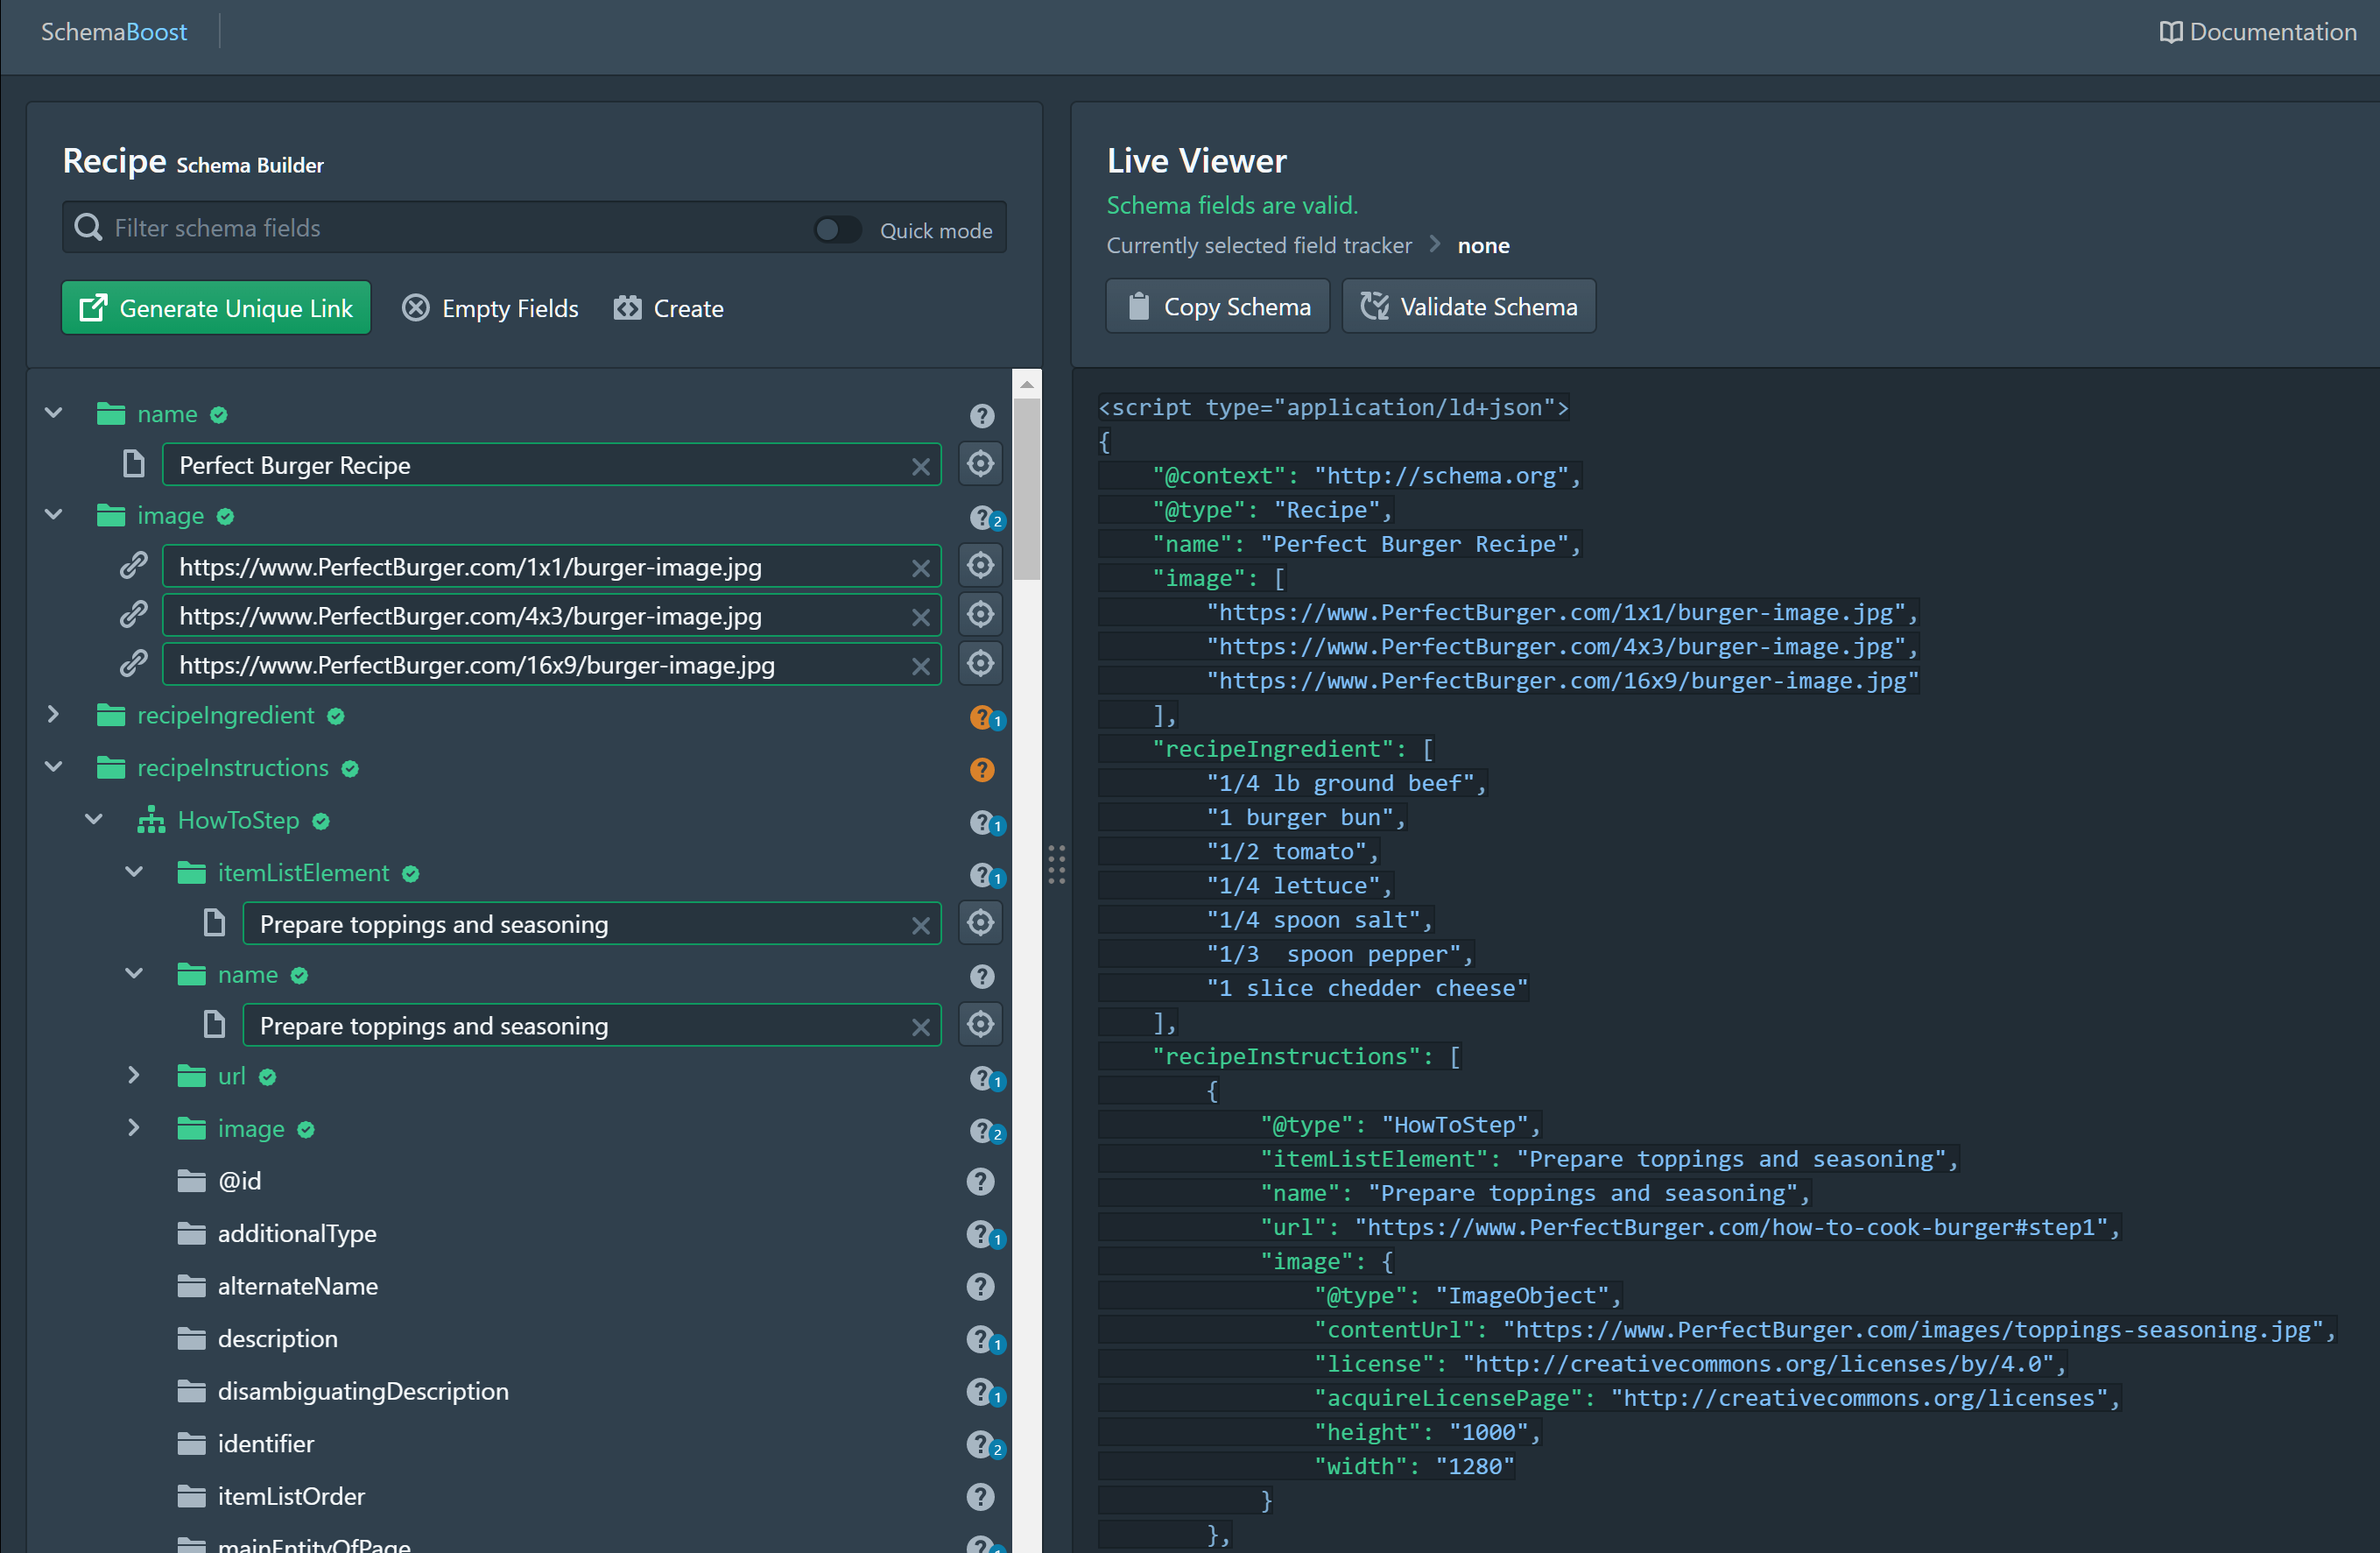The height and width of the screenshot is (1553, 2380).
Task: Click the HowToStep hierarchy icon
Action: (x=151, y=820)
